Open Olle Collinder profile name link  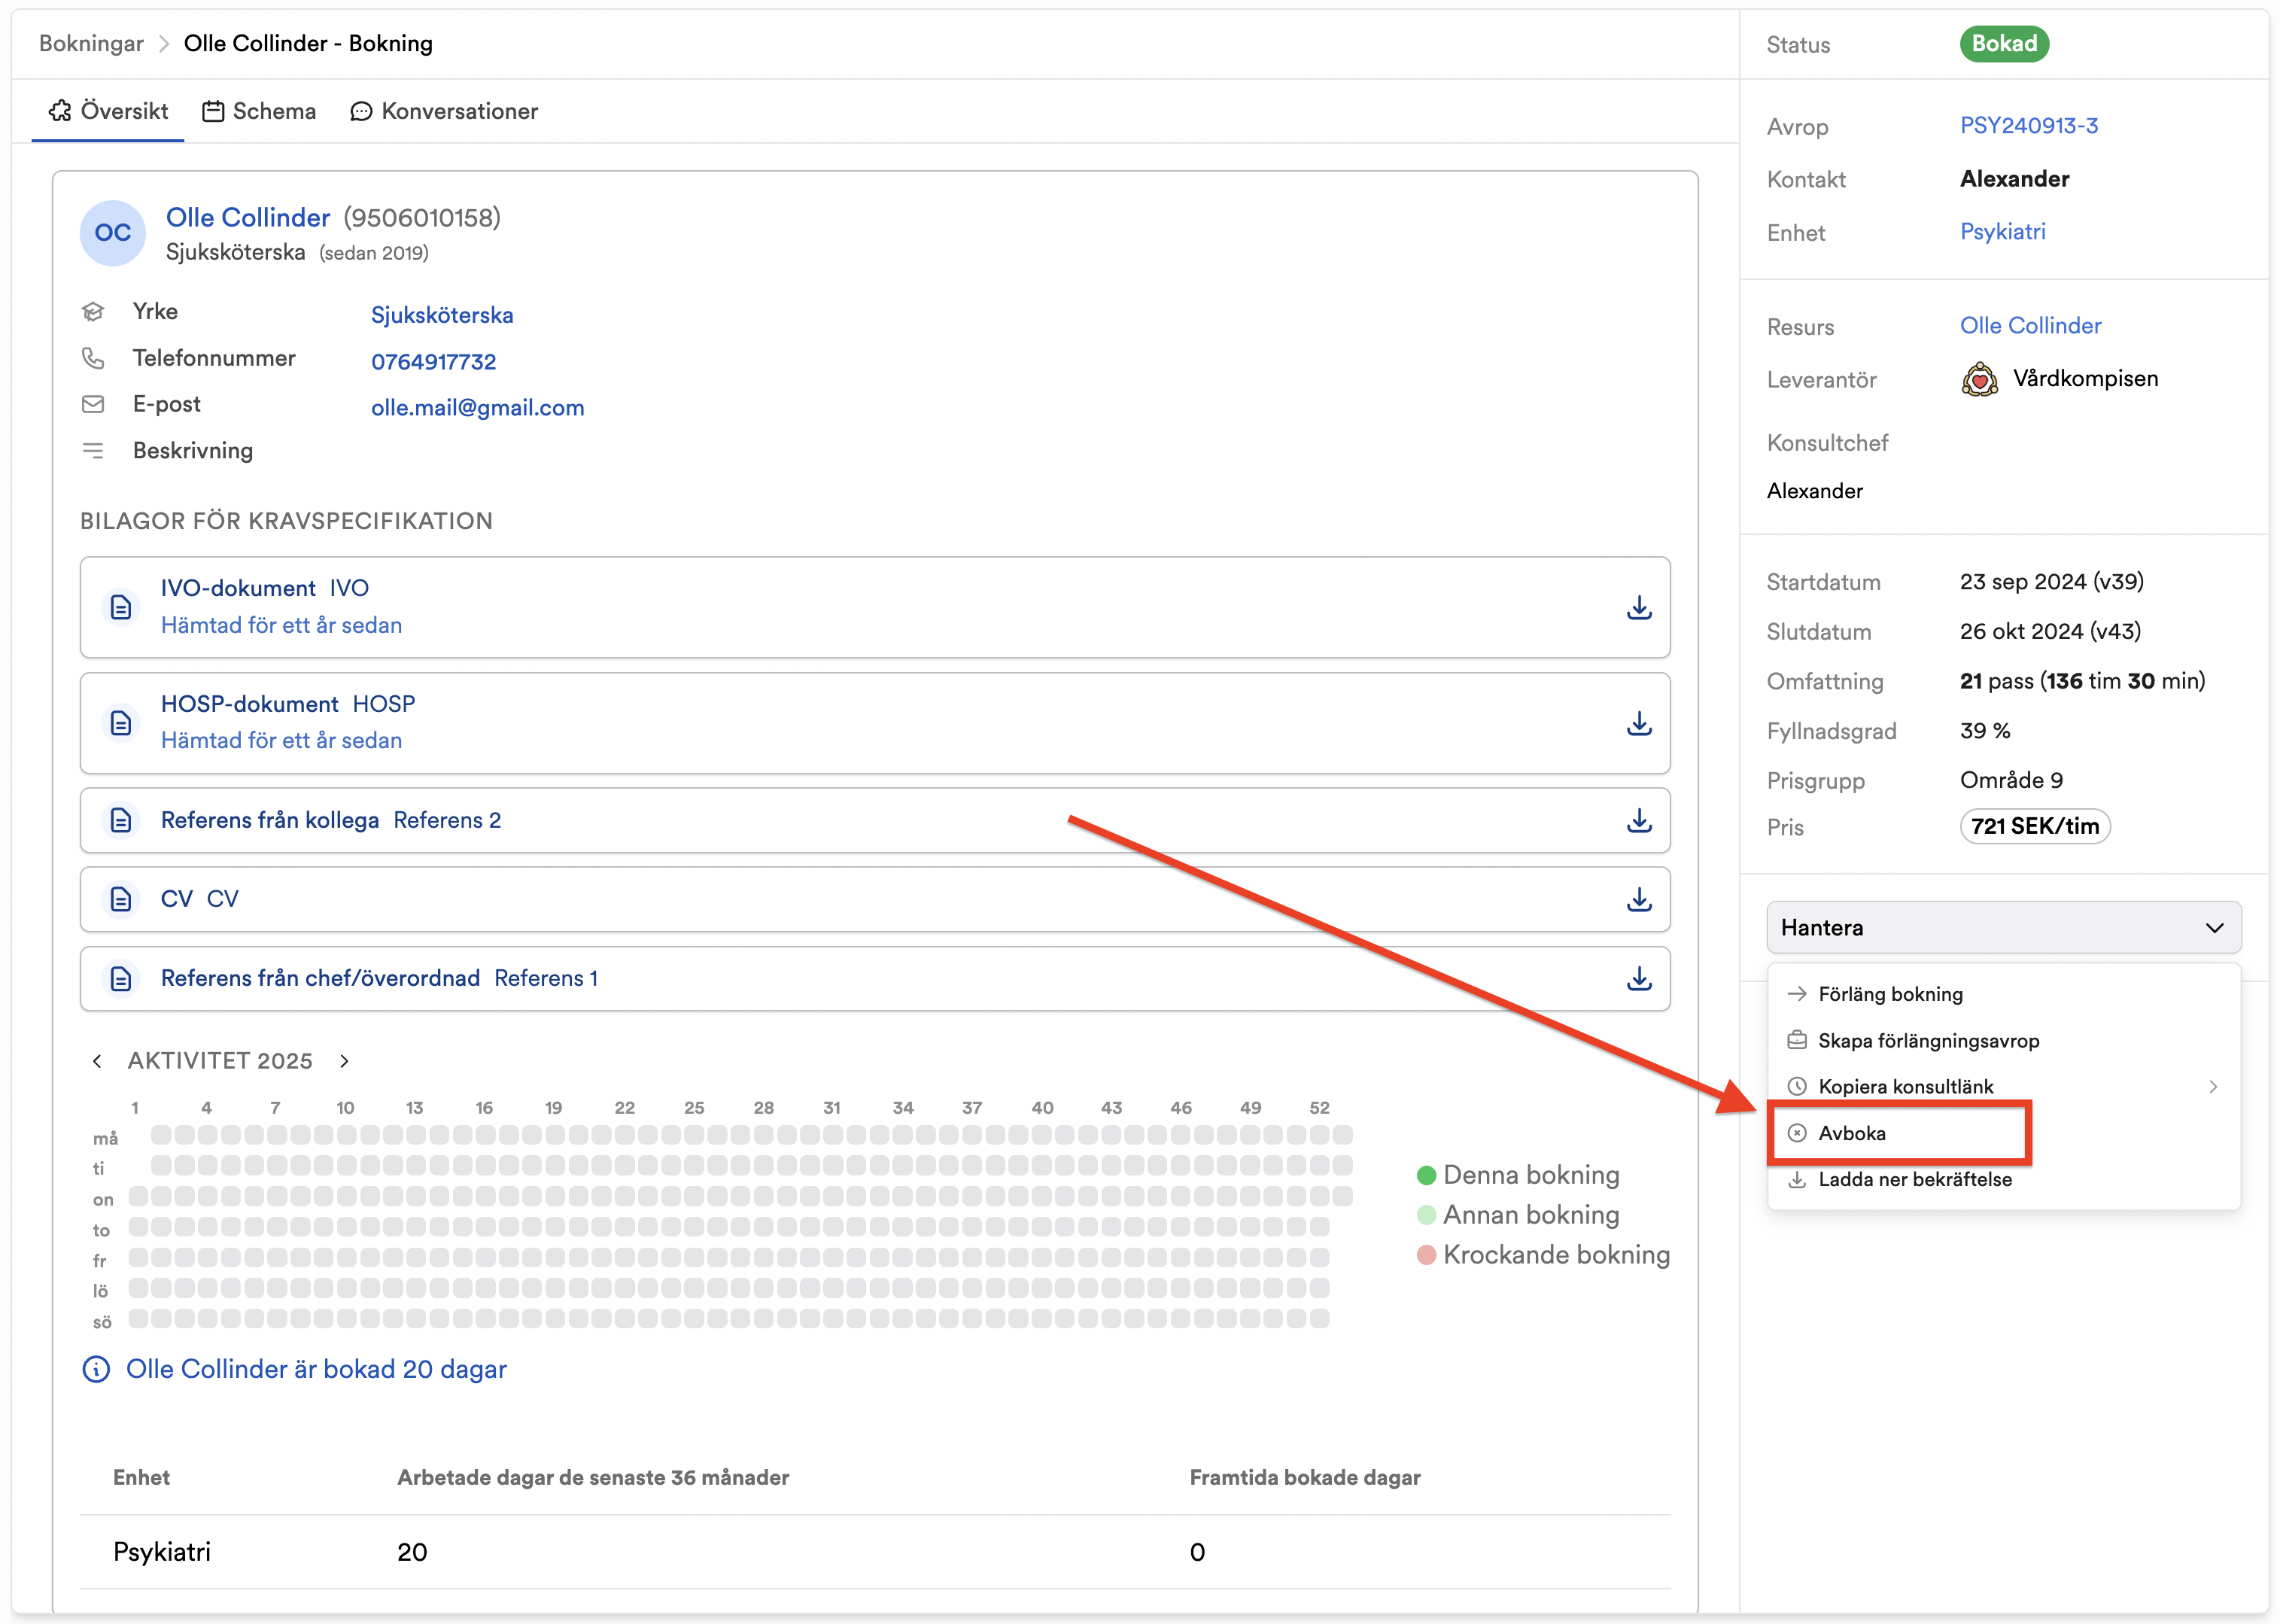coord(248,217)
